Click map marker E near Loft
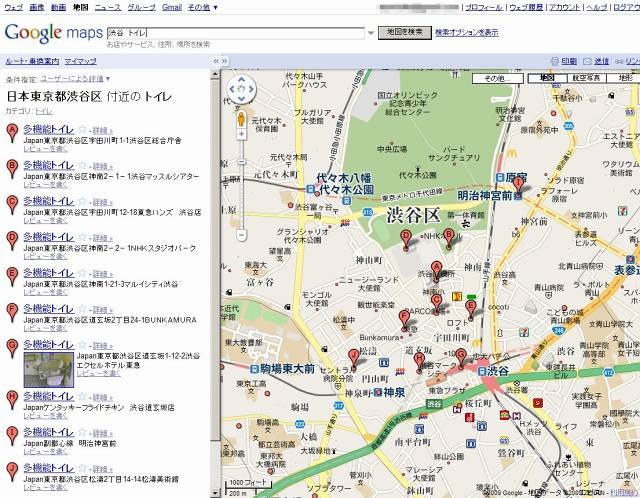This screenshot has width=640, height=498. point(471,309)
